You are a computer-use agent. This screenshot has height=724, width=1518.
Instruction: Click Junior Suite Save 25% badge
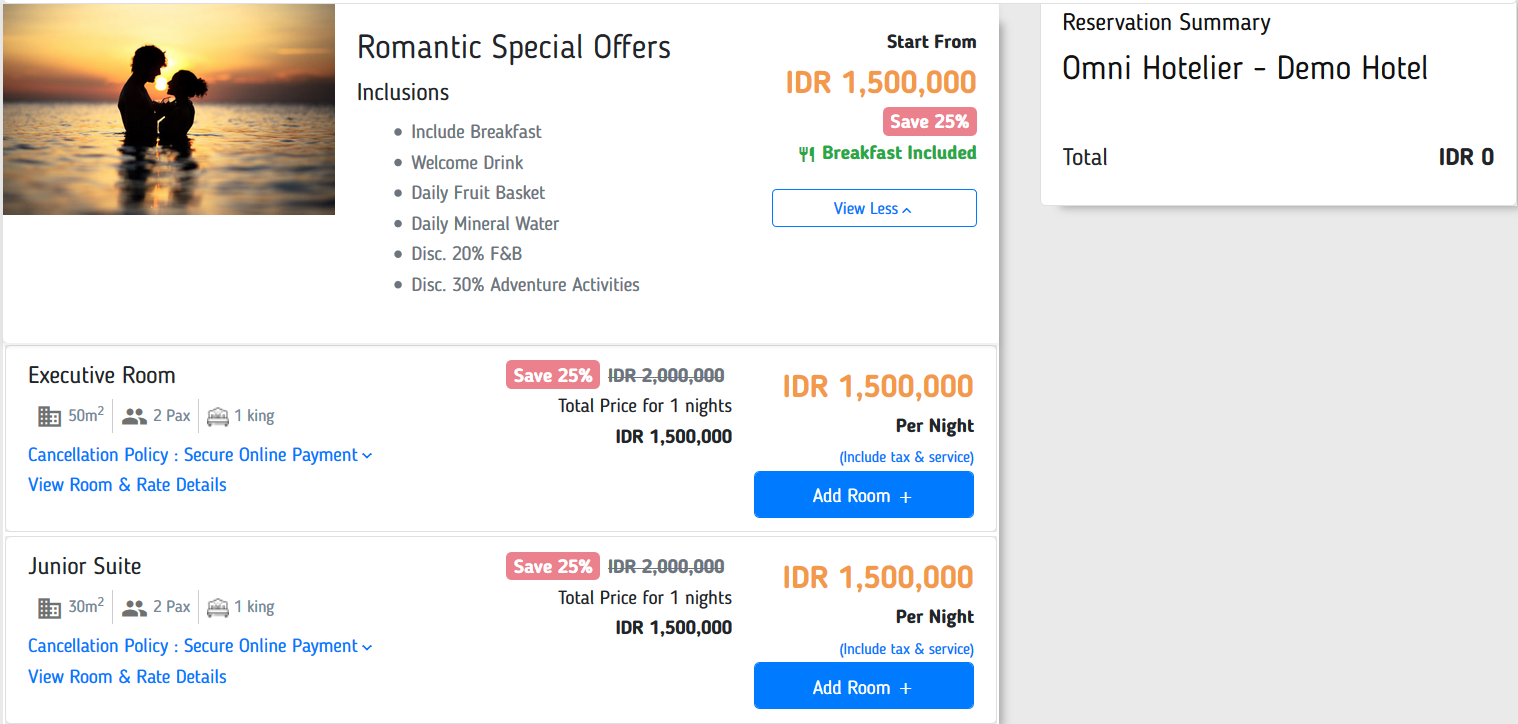[x=552, y=566]
